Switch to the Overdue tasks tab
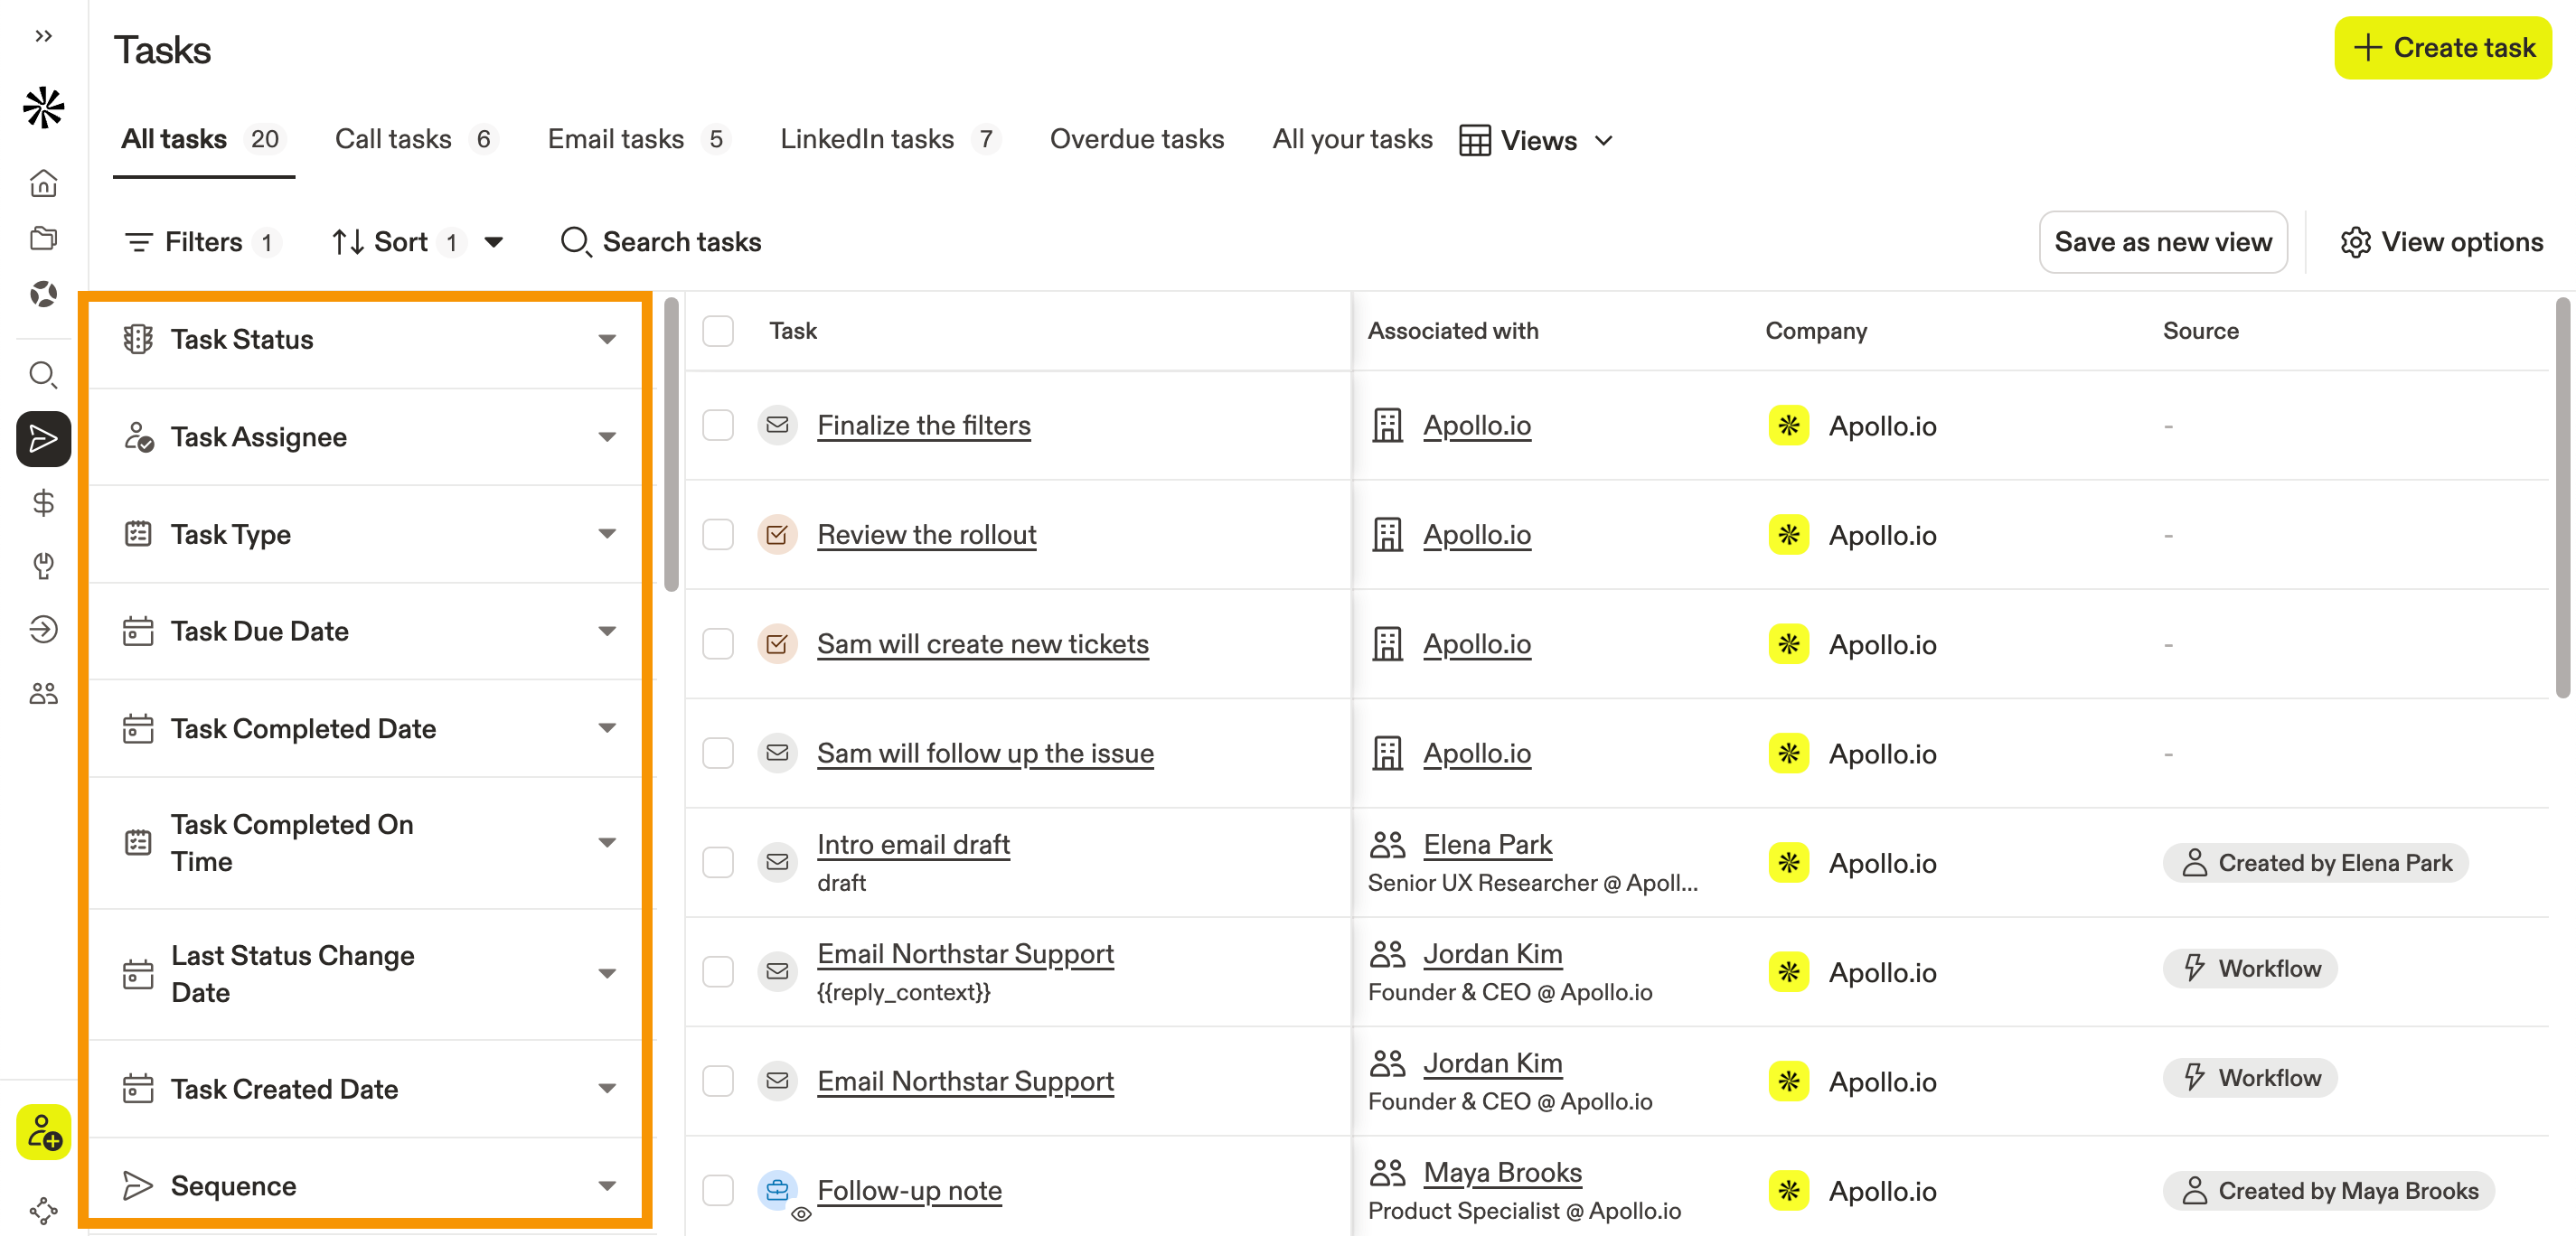Image resolution: width=2576 pixels, height=1236 pixels. [1136, 139]
